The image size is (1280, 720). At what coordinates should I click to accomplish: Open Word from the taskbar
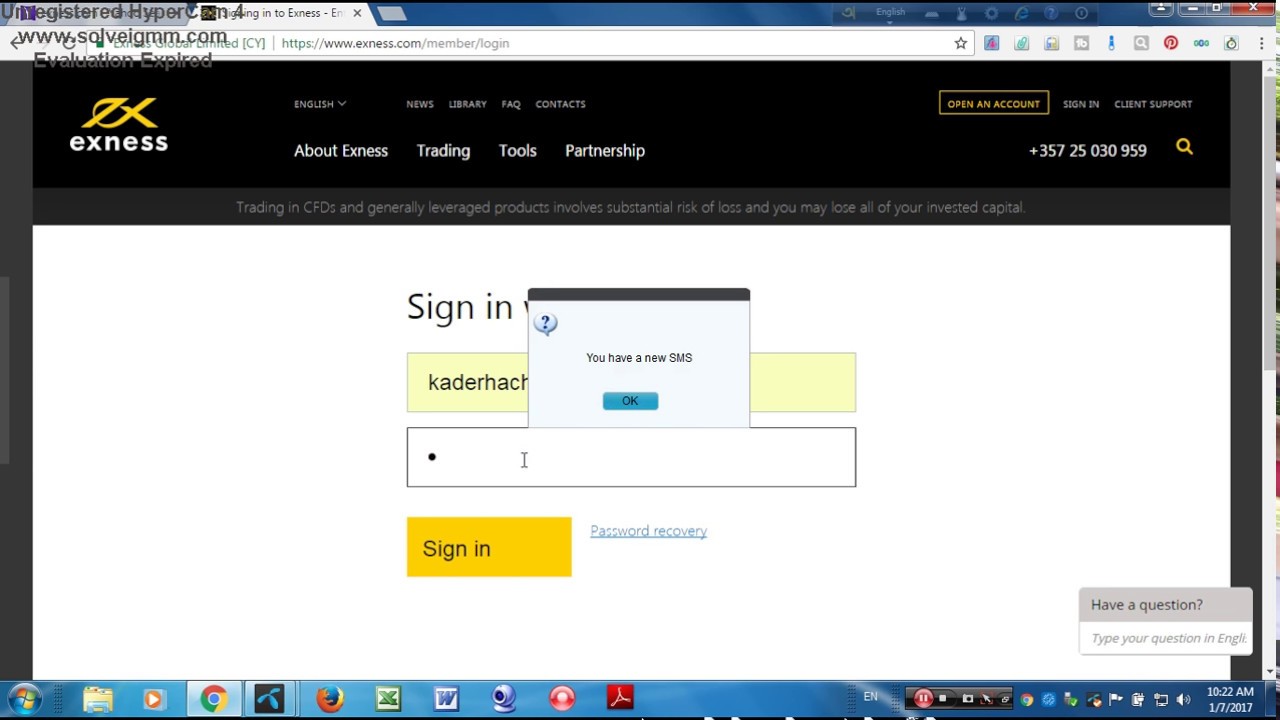[446, 698]
